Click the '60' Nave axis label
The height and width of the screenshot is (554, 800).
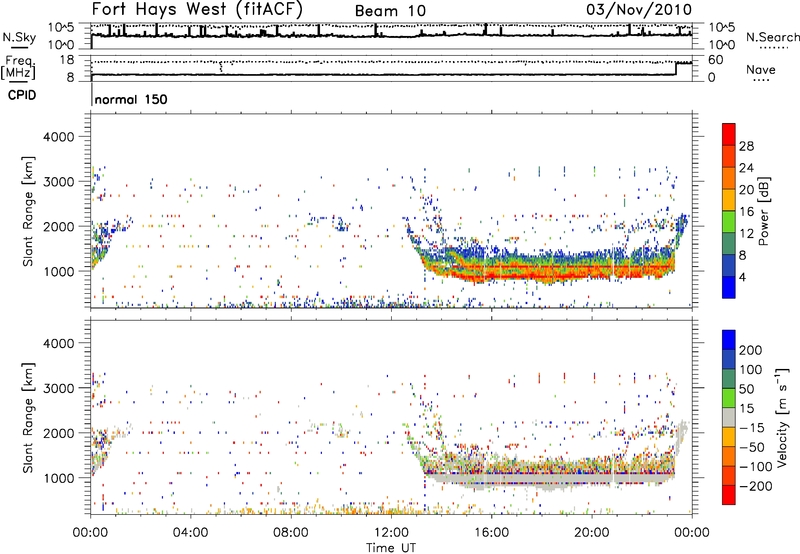pyautogui.click(x=715, y=60)
